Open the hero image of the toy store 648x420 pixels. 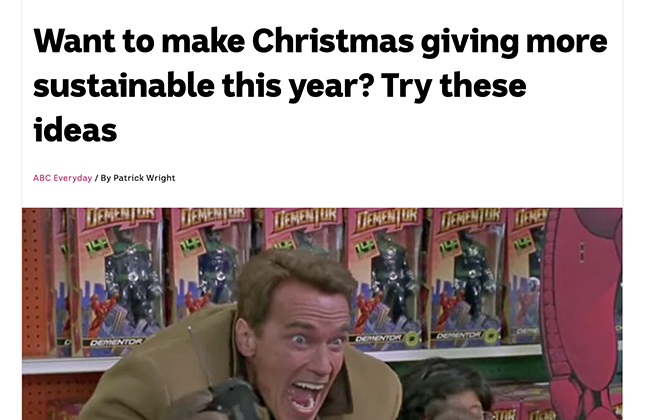pos(322,314)
